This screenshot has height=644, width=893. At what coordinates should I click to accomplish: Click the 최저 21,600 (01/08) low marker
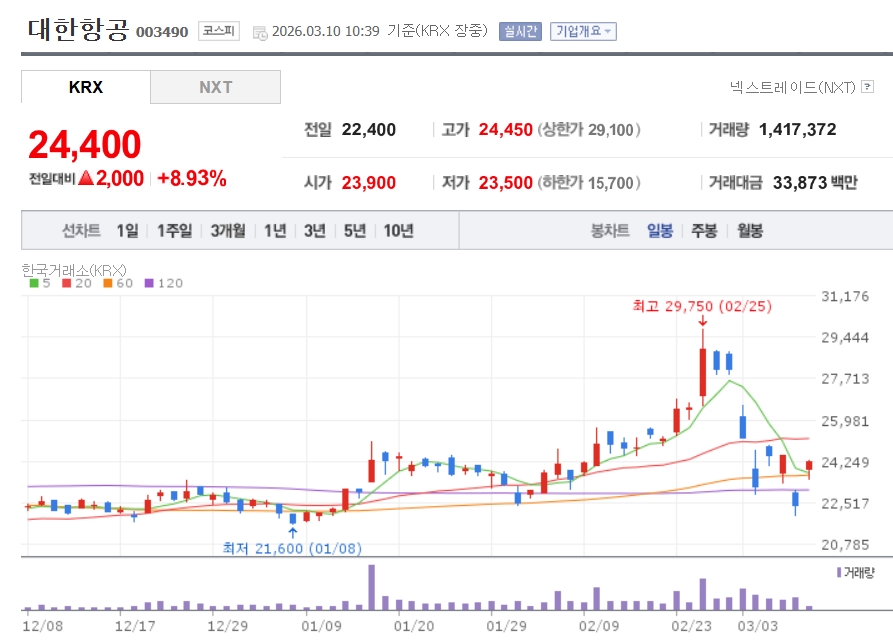coord(292,548)
